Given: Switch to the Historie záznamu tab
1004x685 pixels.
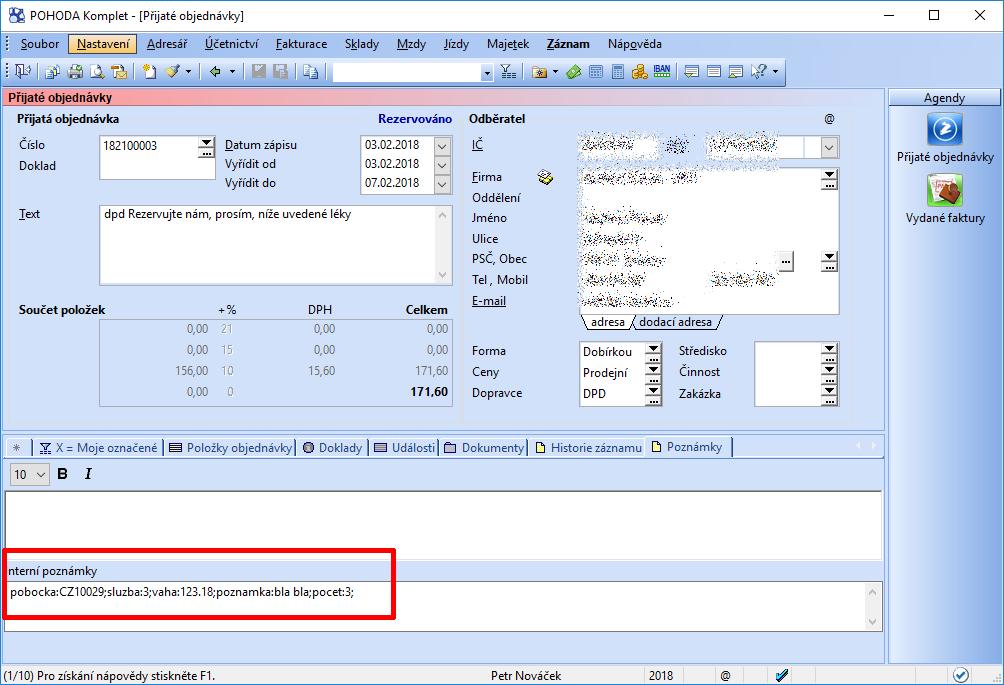Looking at the screenshot, I should coord(588,447).
